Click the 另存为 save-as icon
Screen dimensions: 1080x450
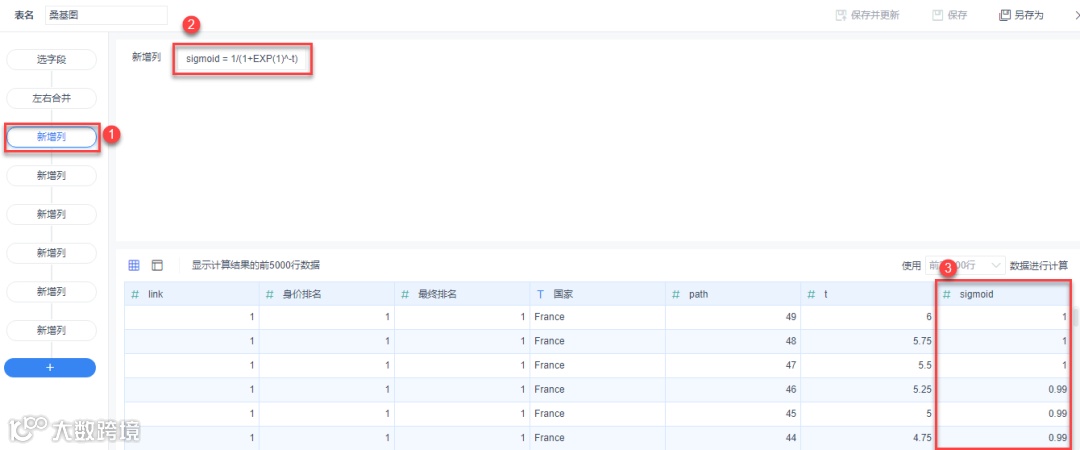coord(1004,15)
